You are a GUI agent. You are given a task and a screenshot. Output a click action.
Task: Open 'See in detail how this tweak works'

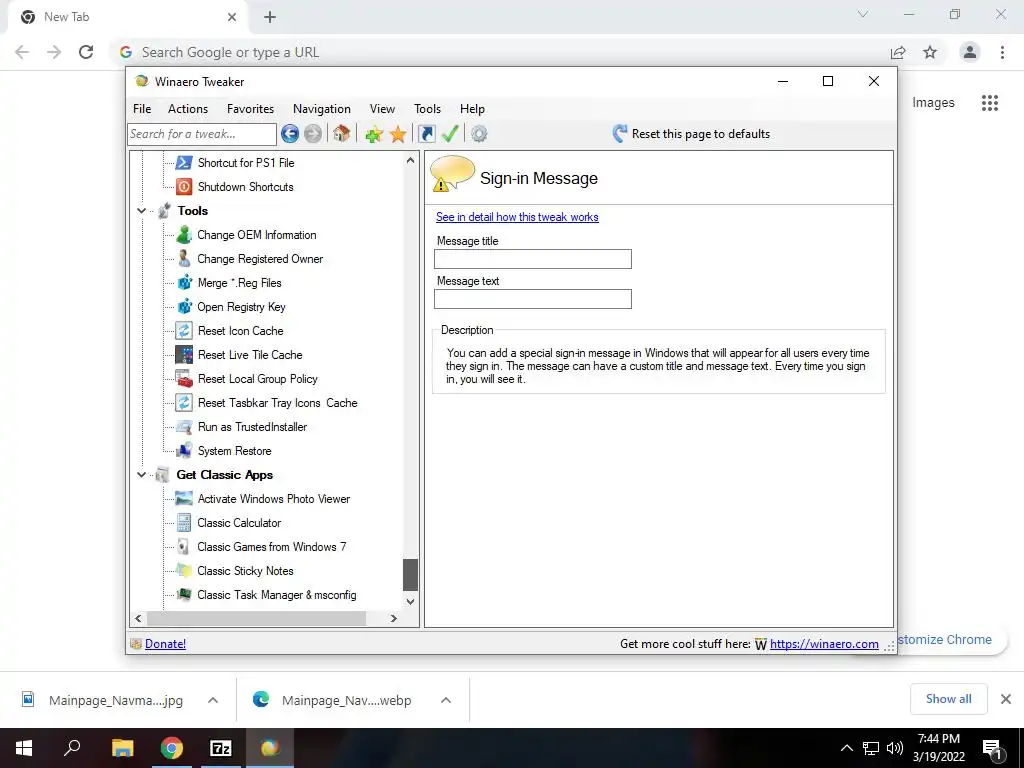(x=517, y=217)
